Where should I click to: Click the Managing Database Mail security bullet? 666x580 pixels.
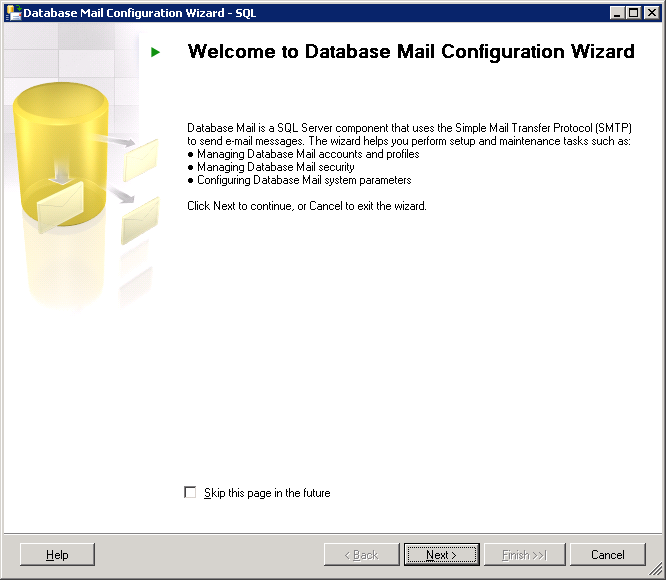(275, 168)
